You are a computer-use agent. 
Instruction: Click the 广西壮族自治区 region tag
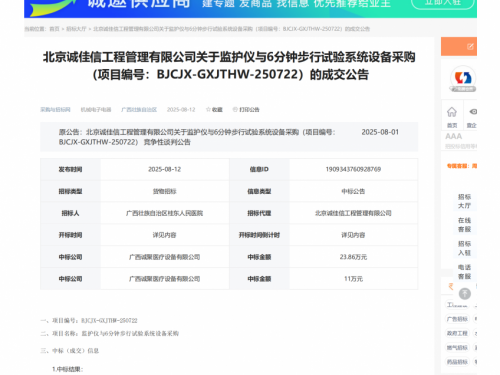[139, 110]
